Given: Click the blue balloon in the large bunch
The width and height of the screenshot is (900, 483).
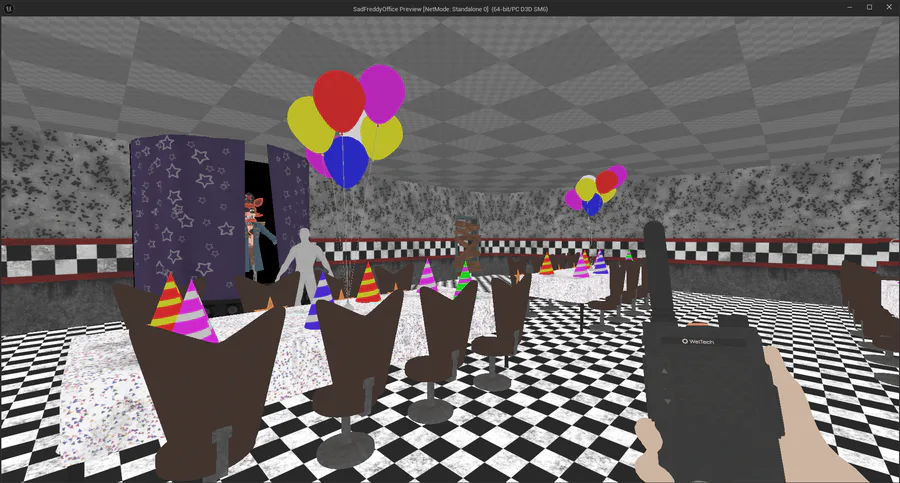Looking at the screenshot, I should point(346,161).
